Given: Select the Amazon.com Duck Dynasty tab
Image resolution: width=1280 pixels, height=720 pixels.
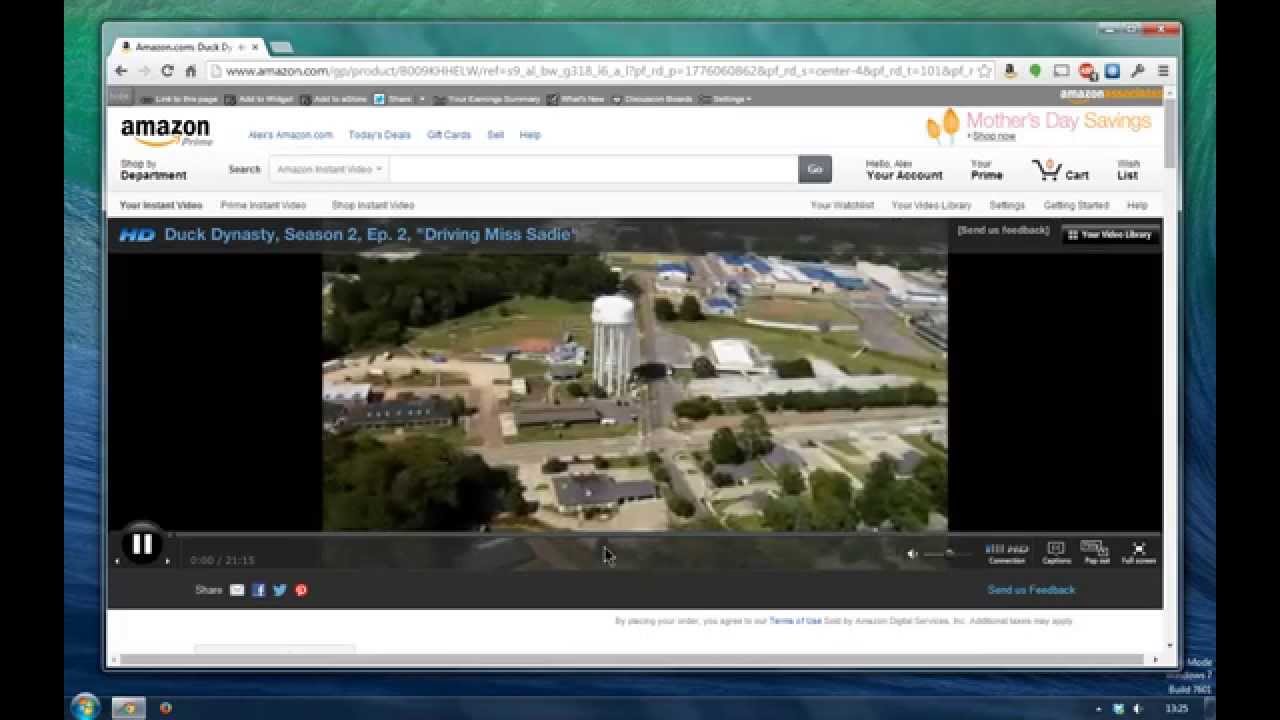Looking at the screenshot, I should point(186,47).
